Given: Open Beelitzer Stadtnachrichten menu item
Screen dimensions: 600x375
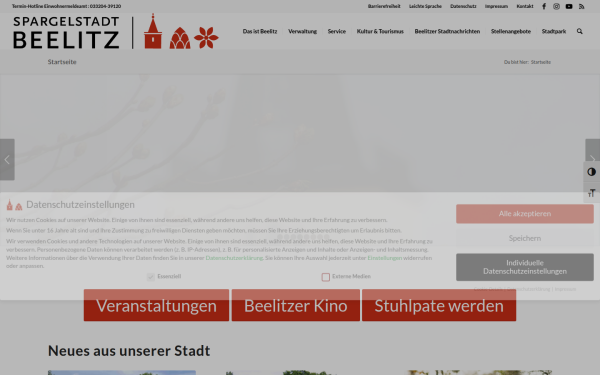Looking at the screenshot, I should 447,31.
